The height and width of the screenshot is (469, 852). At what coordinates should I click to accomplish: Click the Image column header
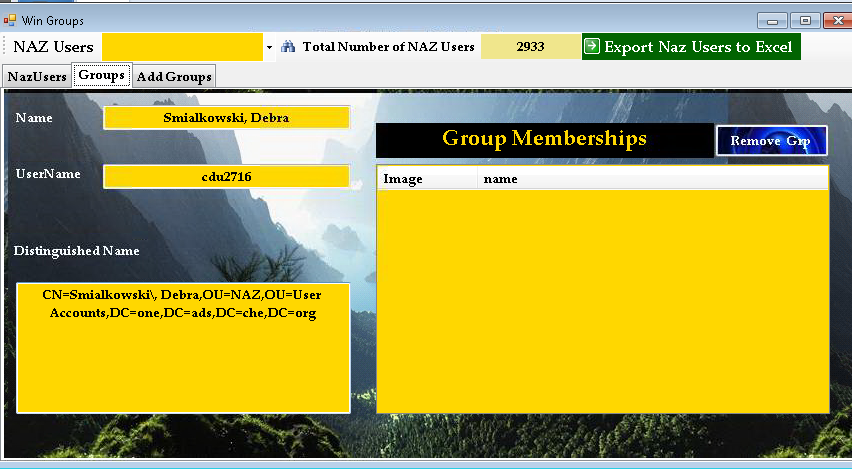click(x=427, y=179)
